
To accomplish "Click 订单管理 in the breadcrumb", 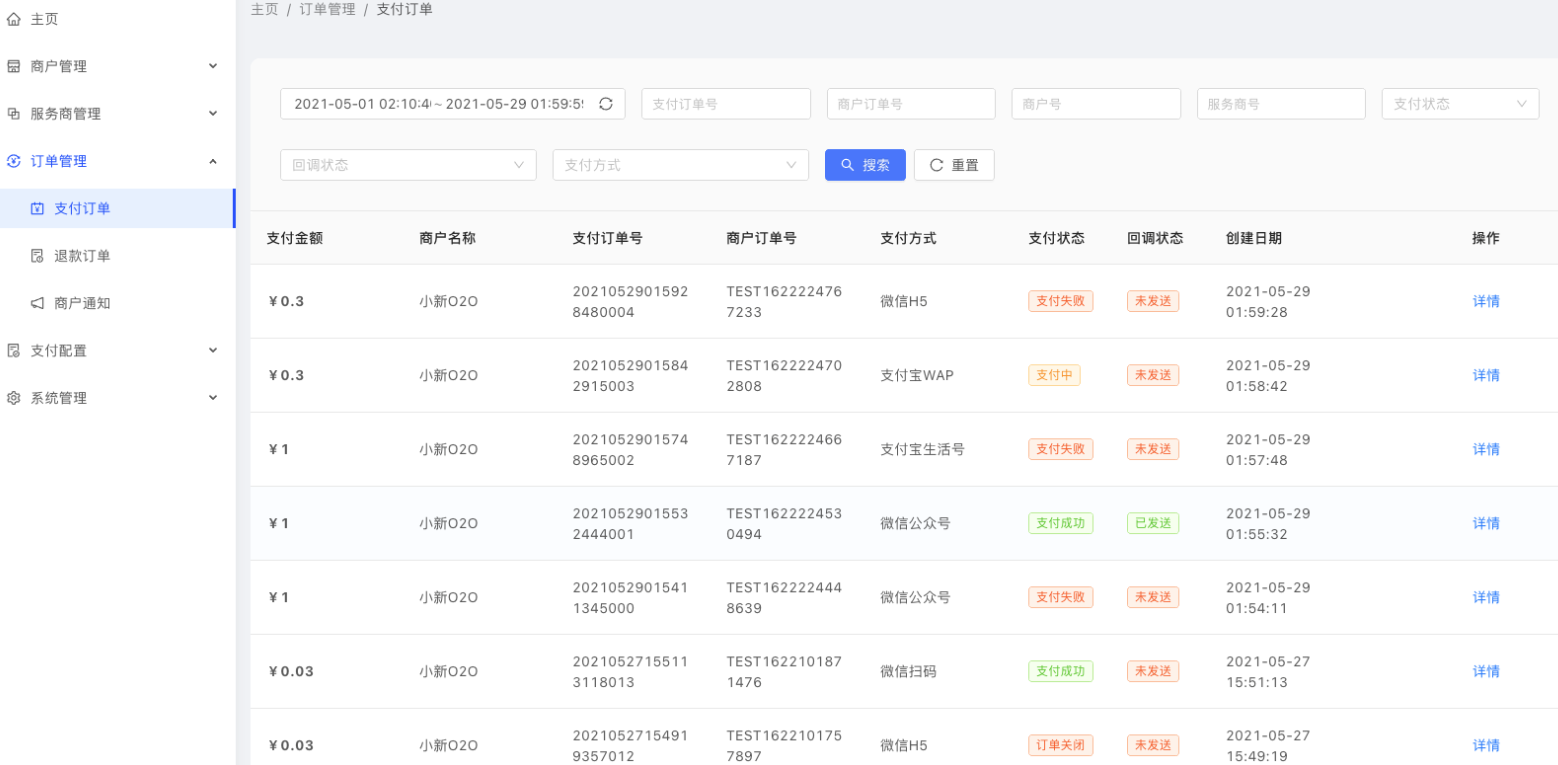I will click(x=327, y=9).
